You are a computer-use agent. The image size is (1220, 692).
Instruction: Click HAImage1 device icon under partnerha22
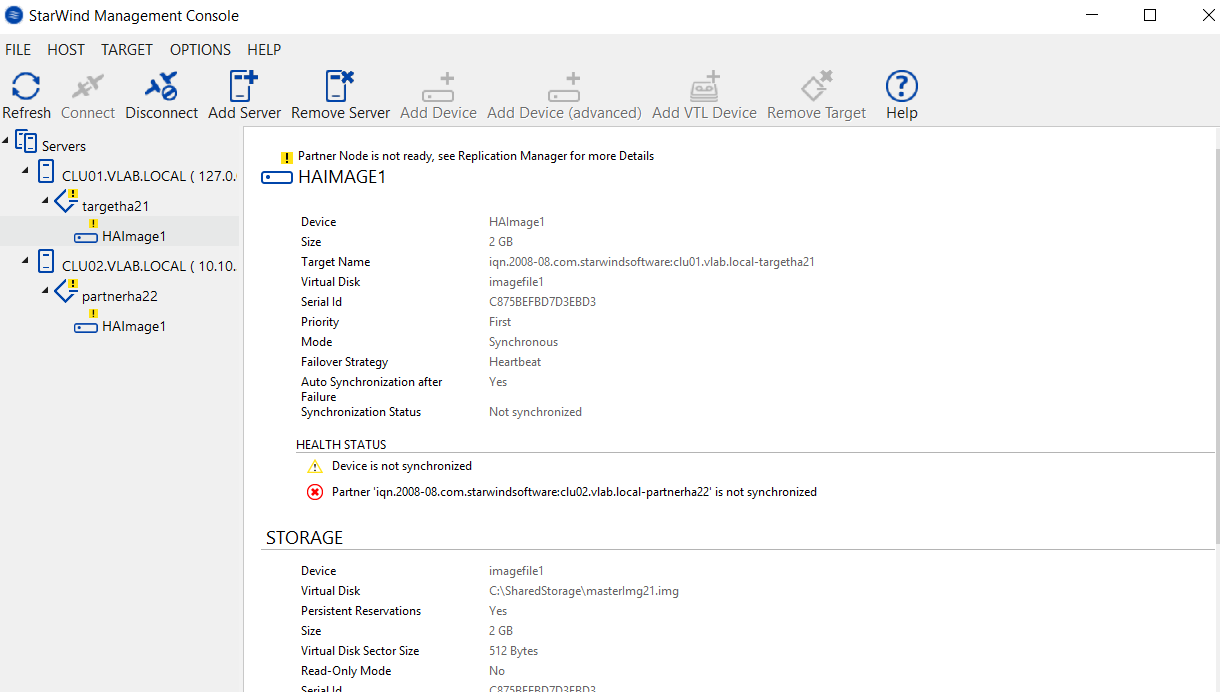coord(86,327)
